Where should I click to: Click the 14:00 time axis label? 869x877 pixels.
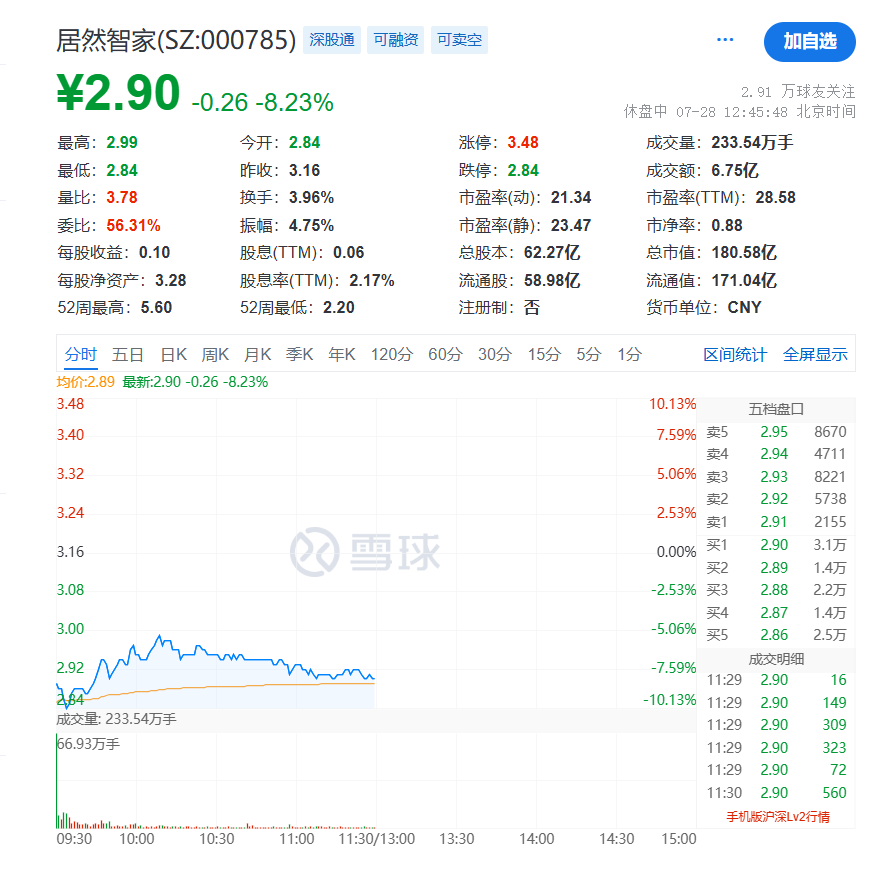click(536, 839)
